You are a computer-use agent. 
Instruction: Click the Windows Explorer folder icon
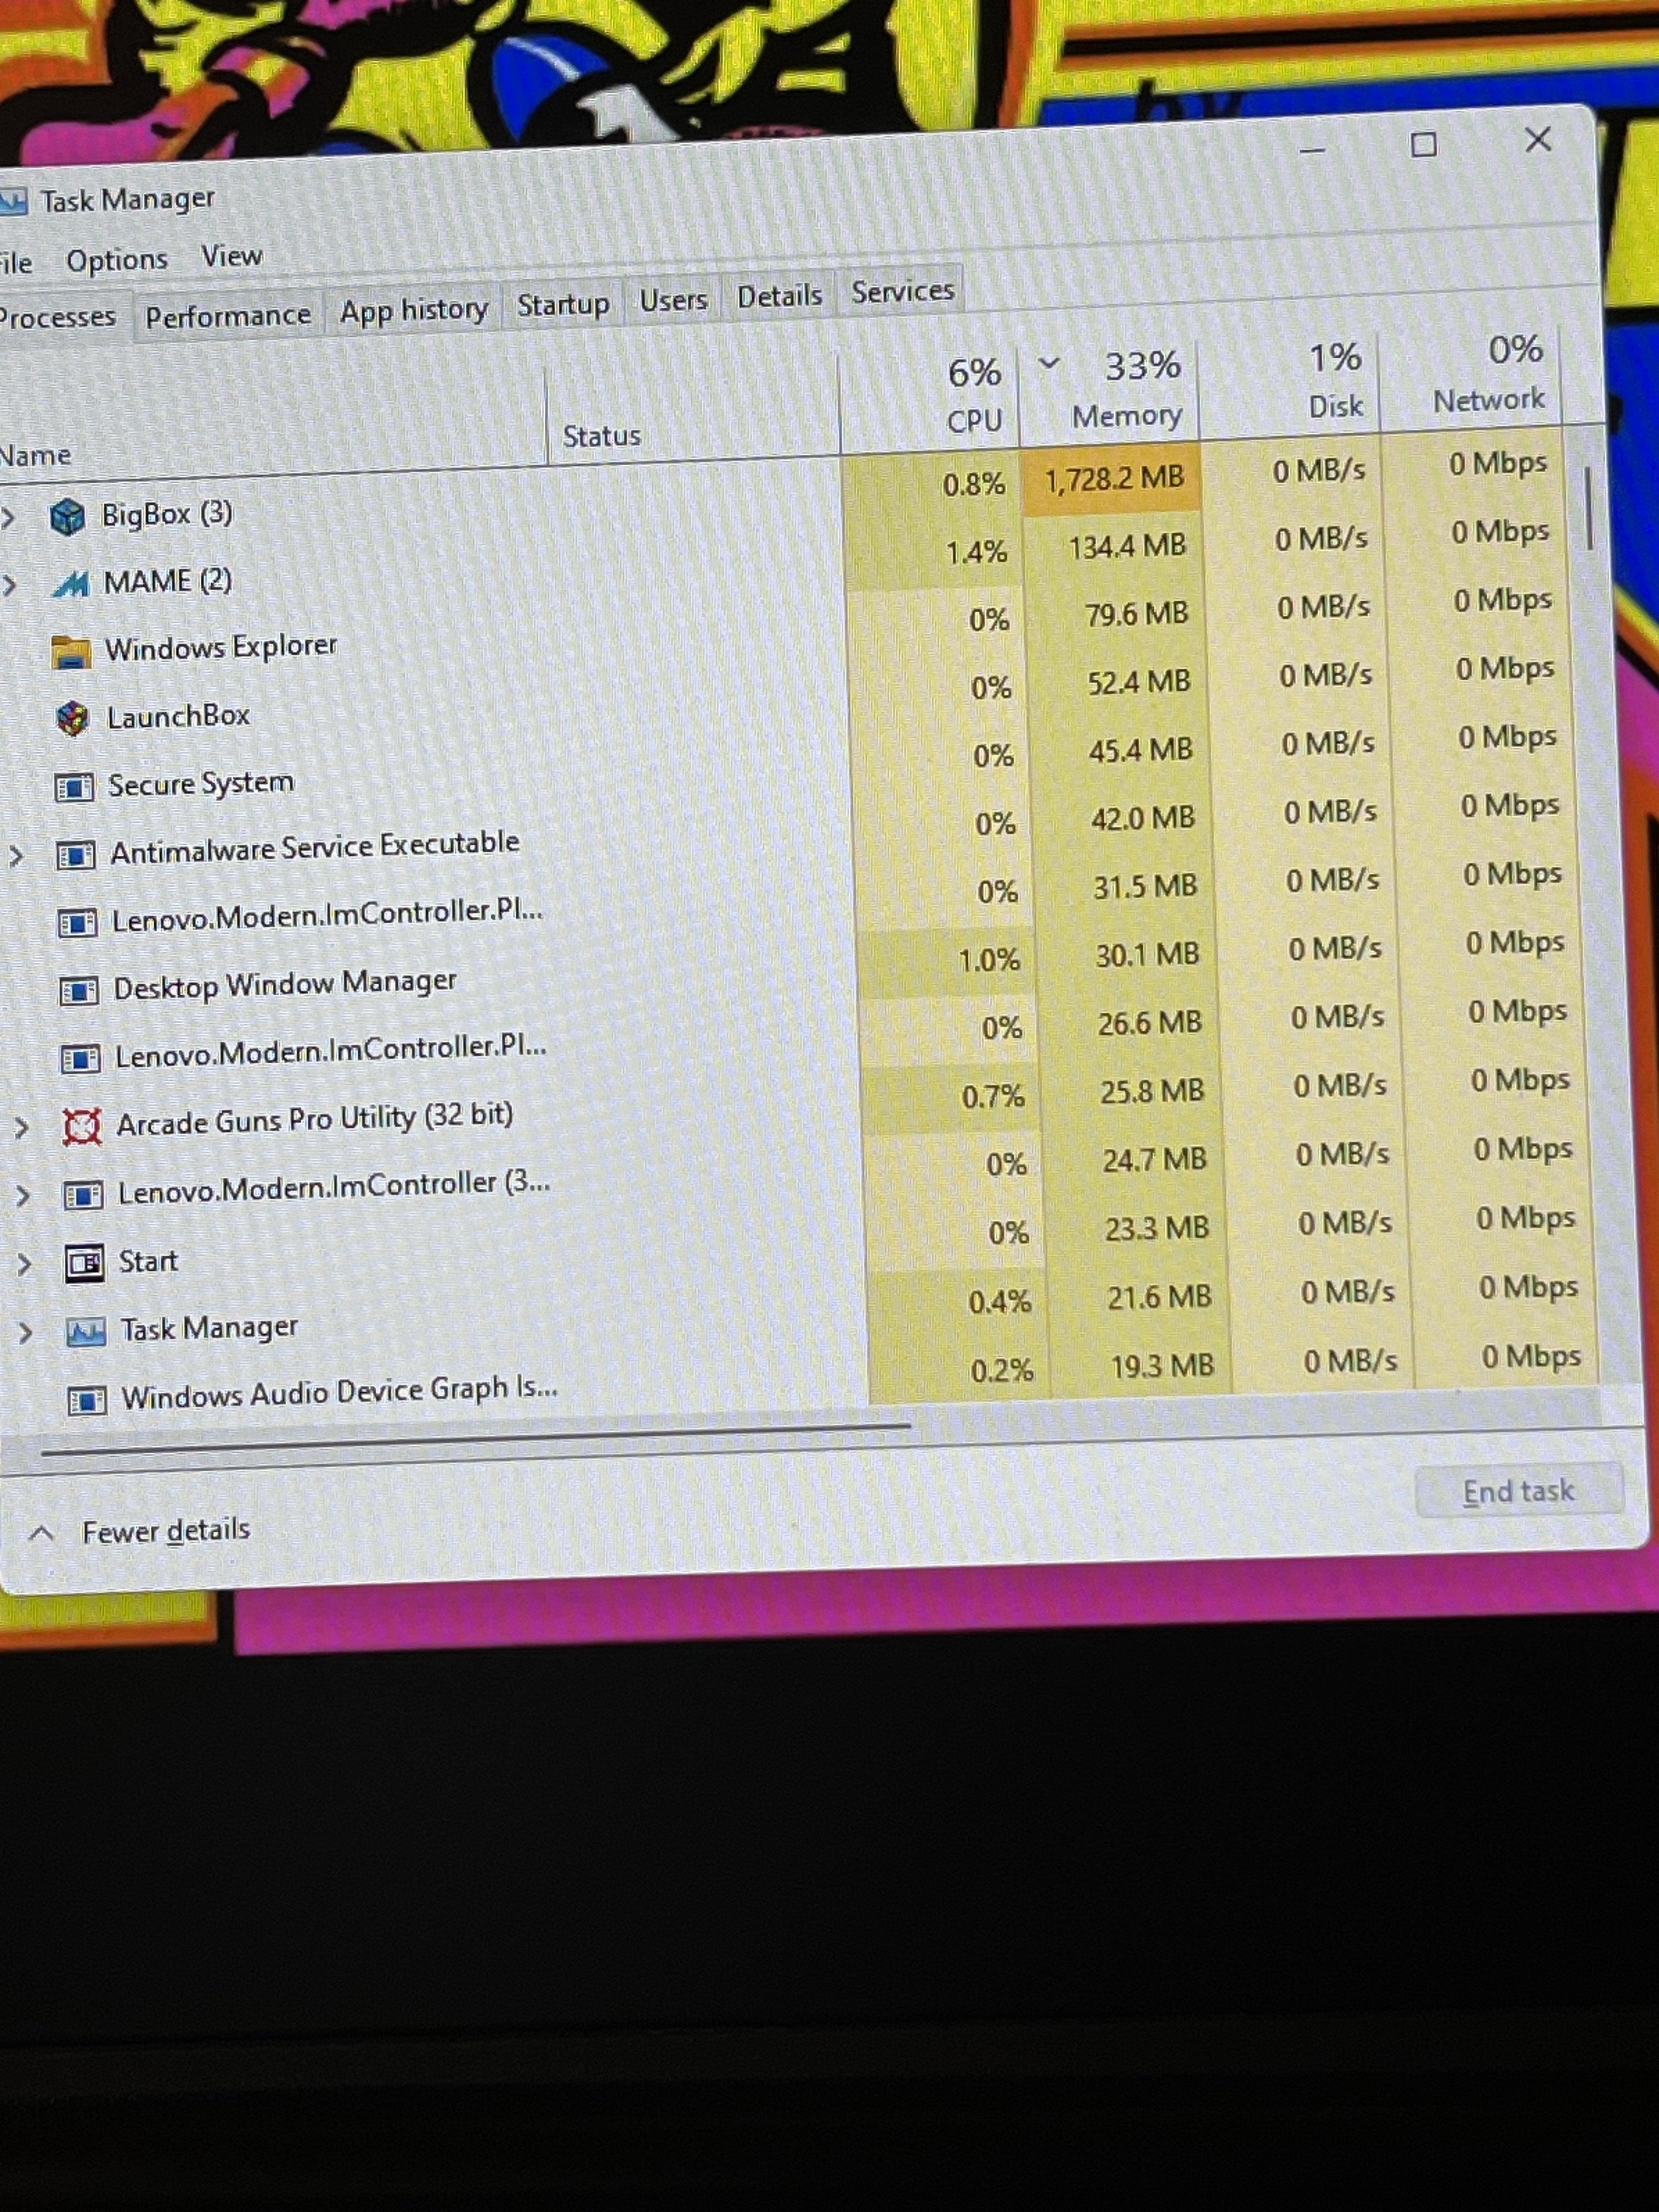click(71, 652)
